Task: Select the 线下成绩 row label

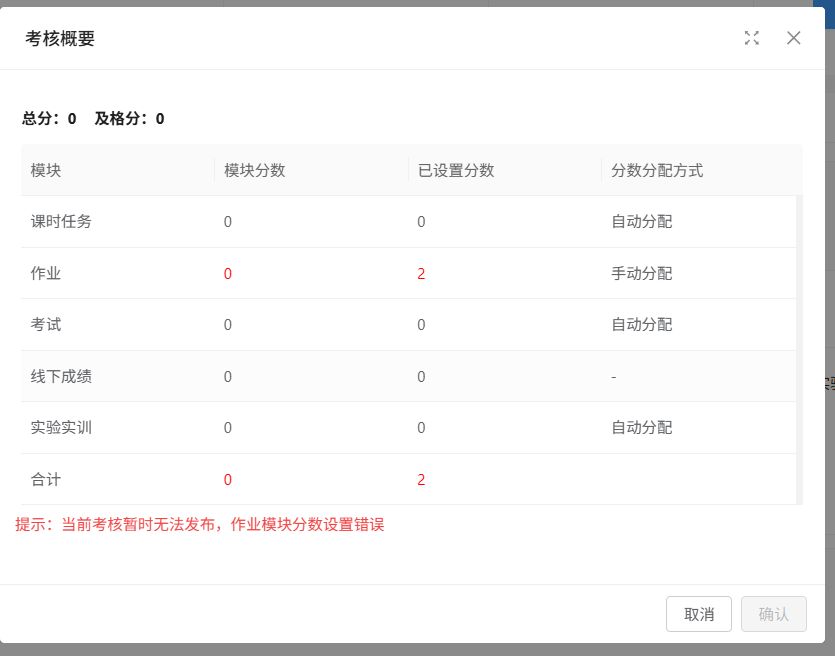Action: [x=61, y=376]
